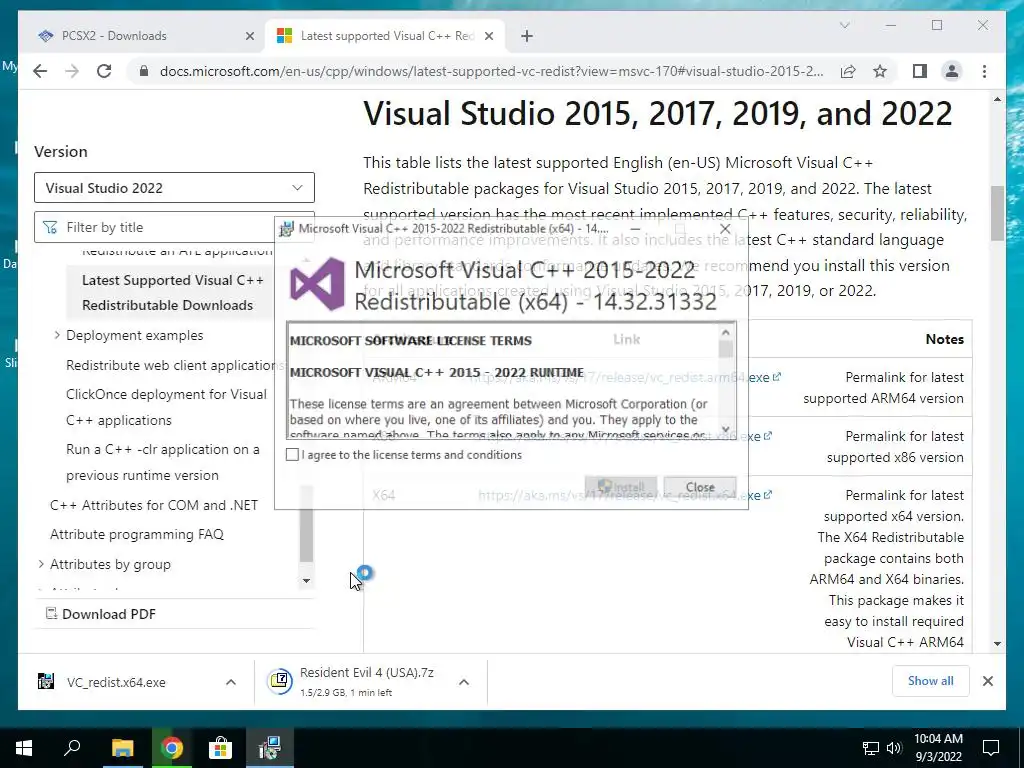Click installer title bar icon
Image resolution: width=1024 pixels, height=768 pixels.
(x=286, y=229)
